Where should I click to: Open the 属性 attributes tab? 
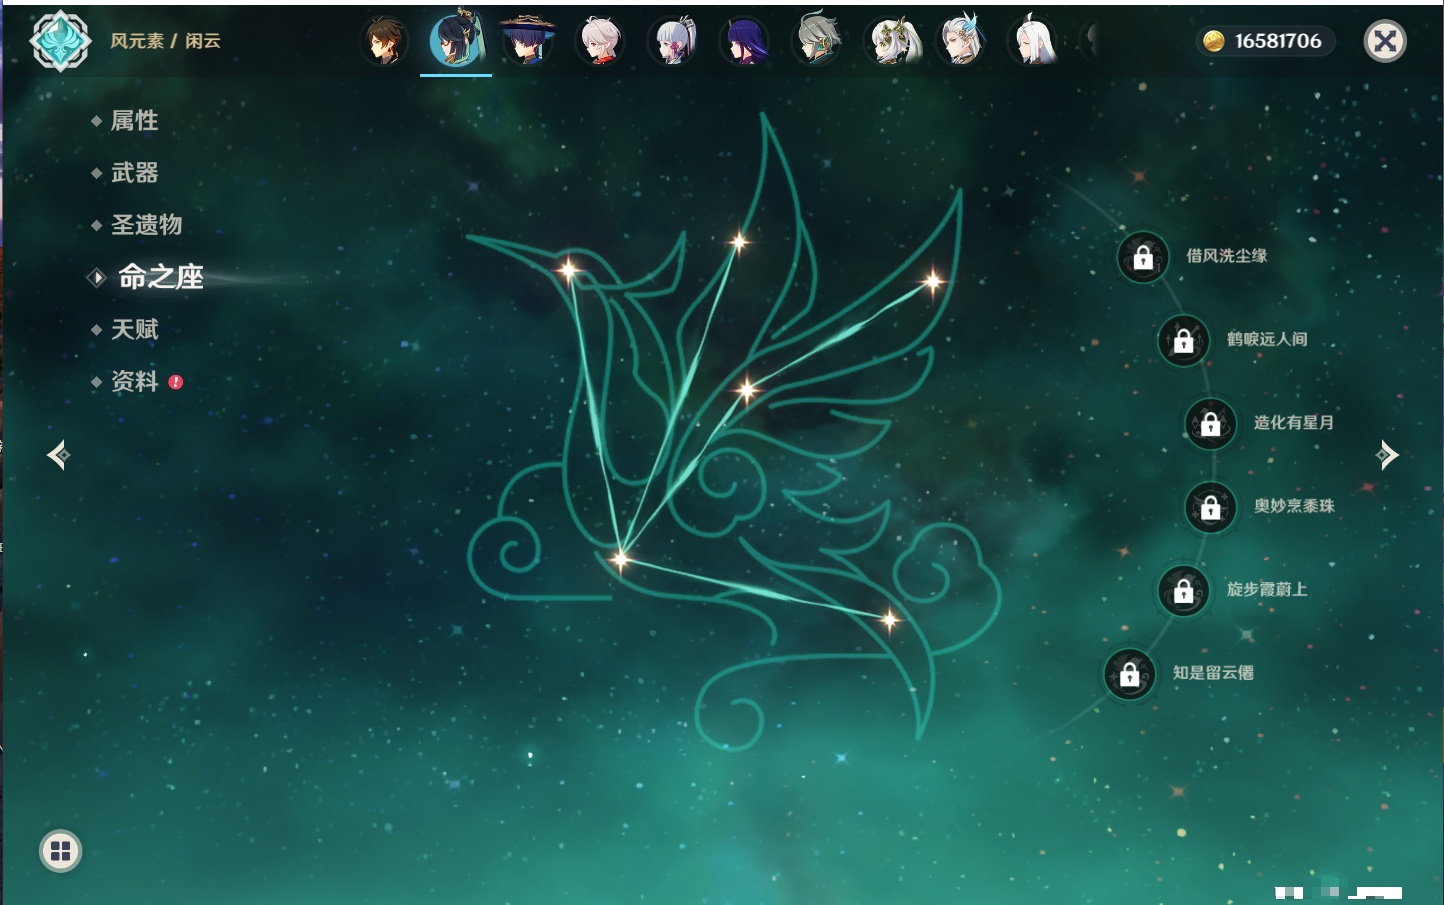click(134, 121)
